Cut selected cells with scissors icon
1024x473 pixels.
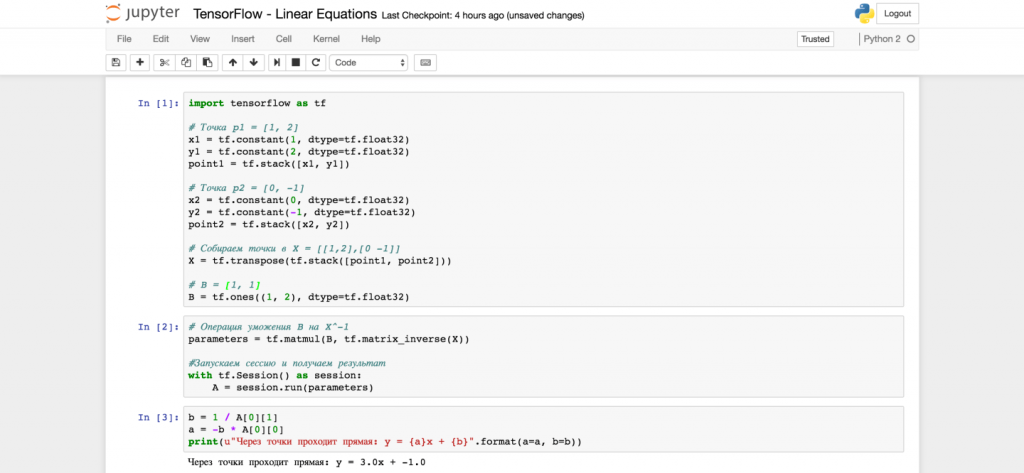pyautogui.click(x=165, y=62)
